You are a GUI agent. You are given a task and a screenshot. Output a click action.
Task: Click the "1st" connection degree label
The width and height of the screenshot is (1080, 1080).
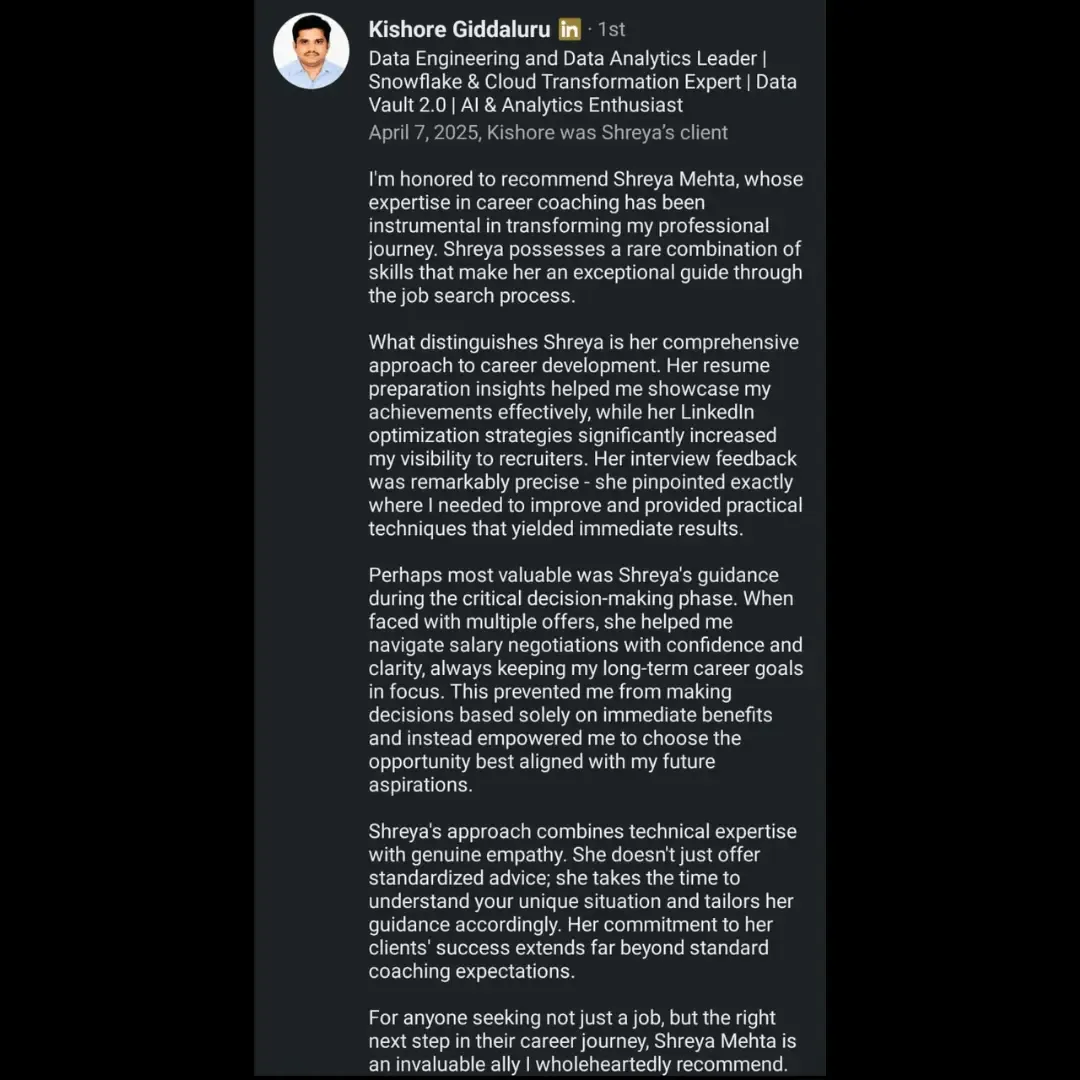611,30
